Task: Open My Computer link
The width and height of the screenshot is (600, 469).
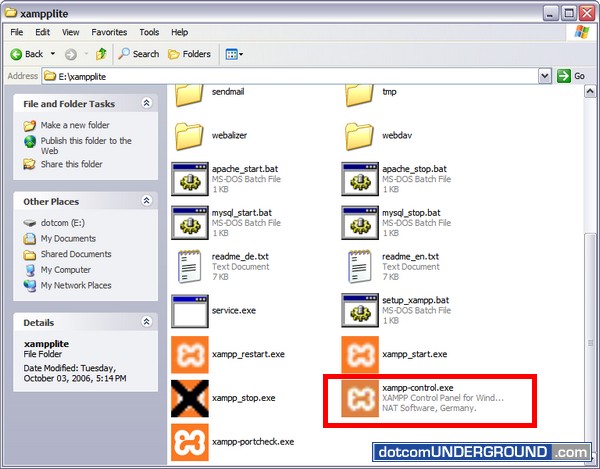Action: tap(65, 270)
